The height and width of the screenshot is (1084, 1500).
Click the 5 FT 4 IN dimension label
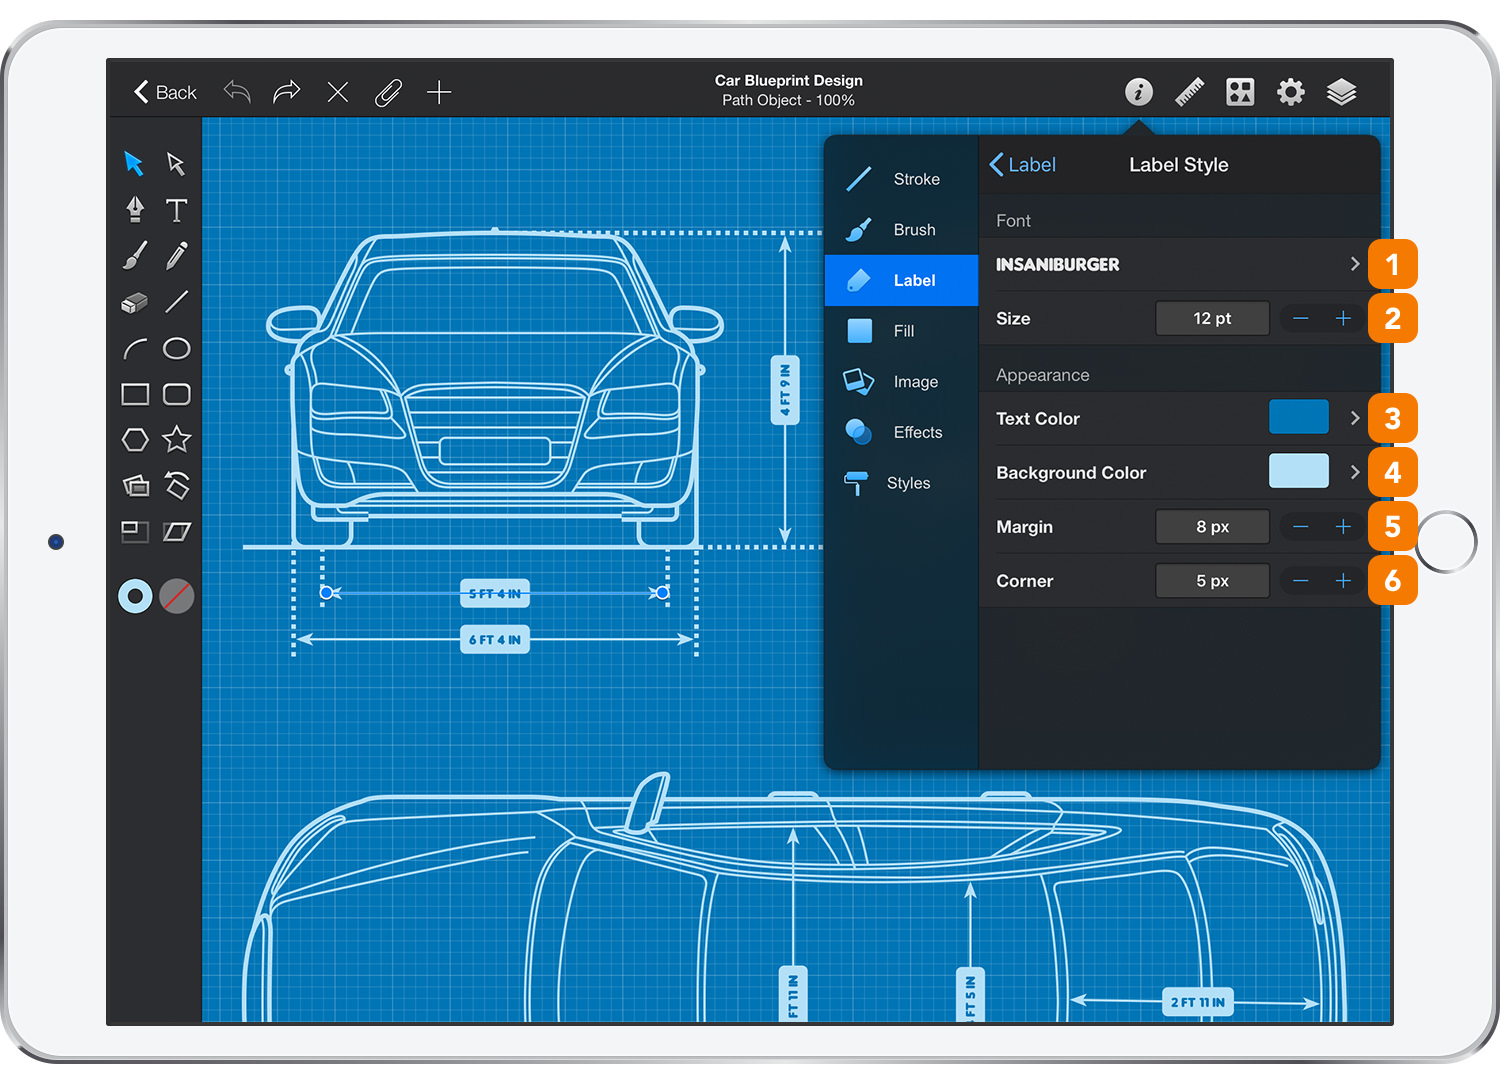click(x=495, y=593)
